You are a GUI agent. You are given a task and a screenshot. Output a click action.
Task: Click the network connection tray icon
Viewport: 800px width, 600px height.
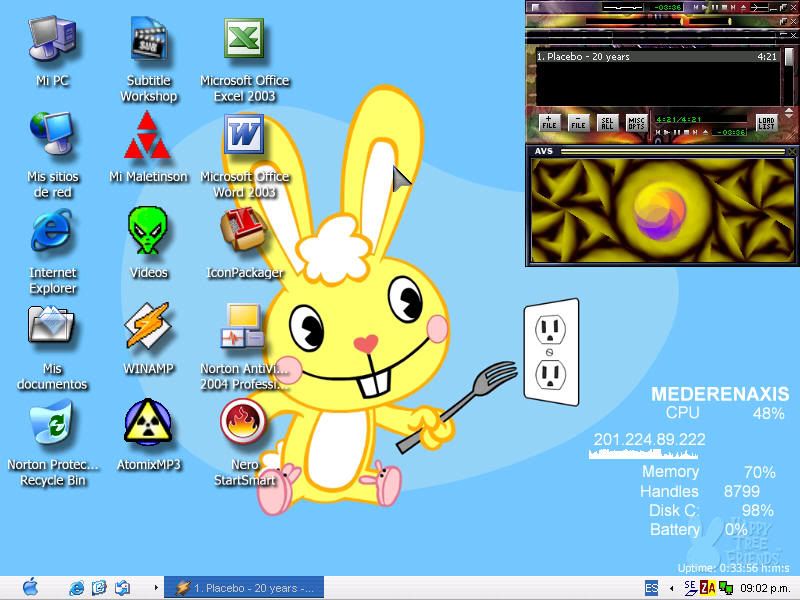pos(726,588)
